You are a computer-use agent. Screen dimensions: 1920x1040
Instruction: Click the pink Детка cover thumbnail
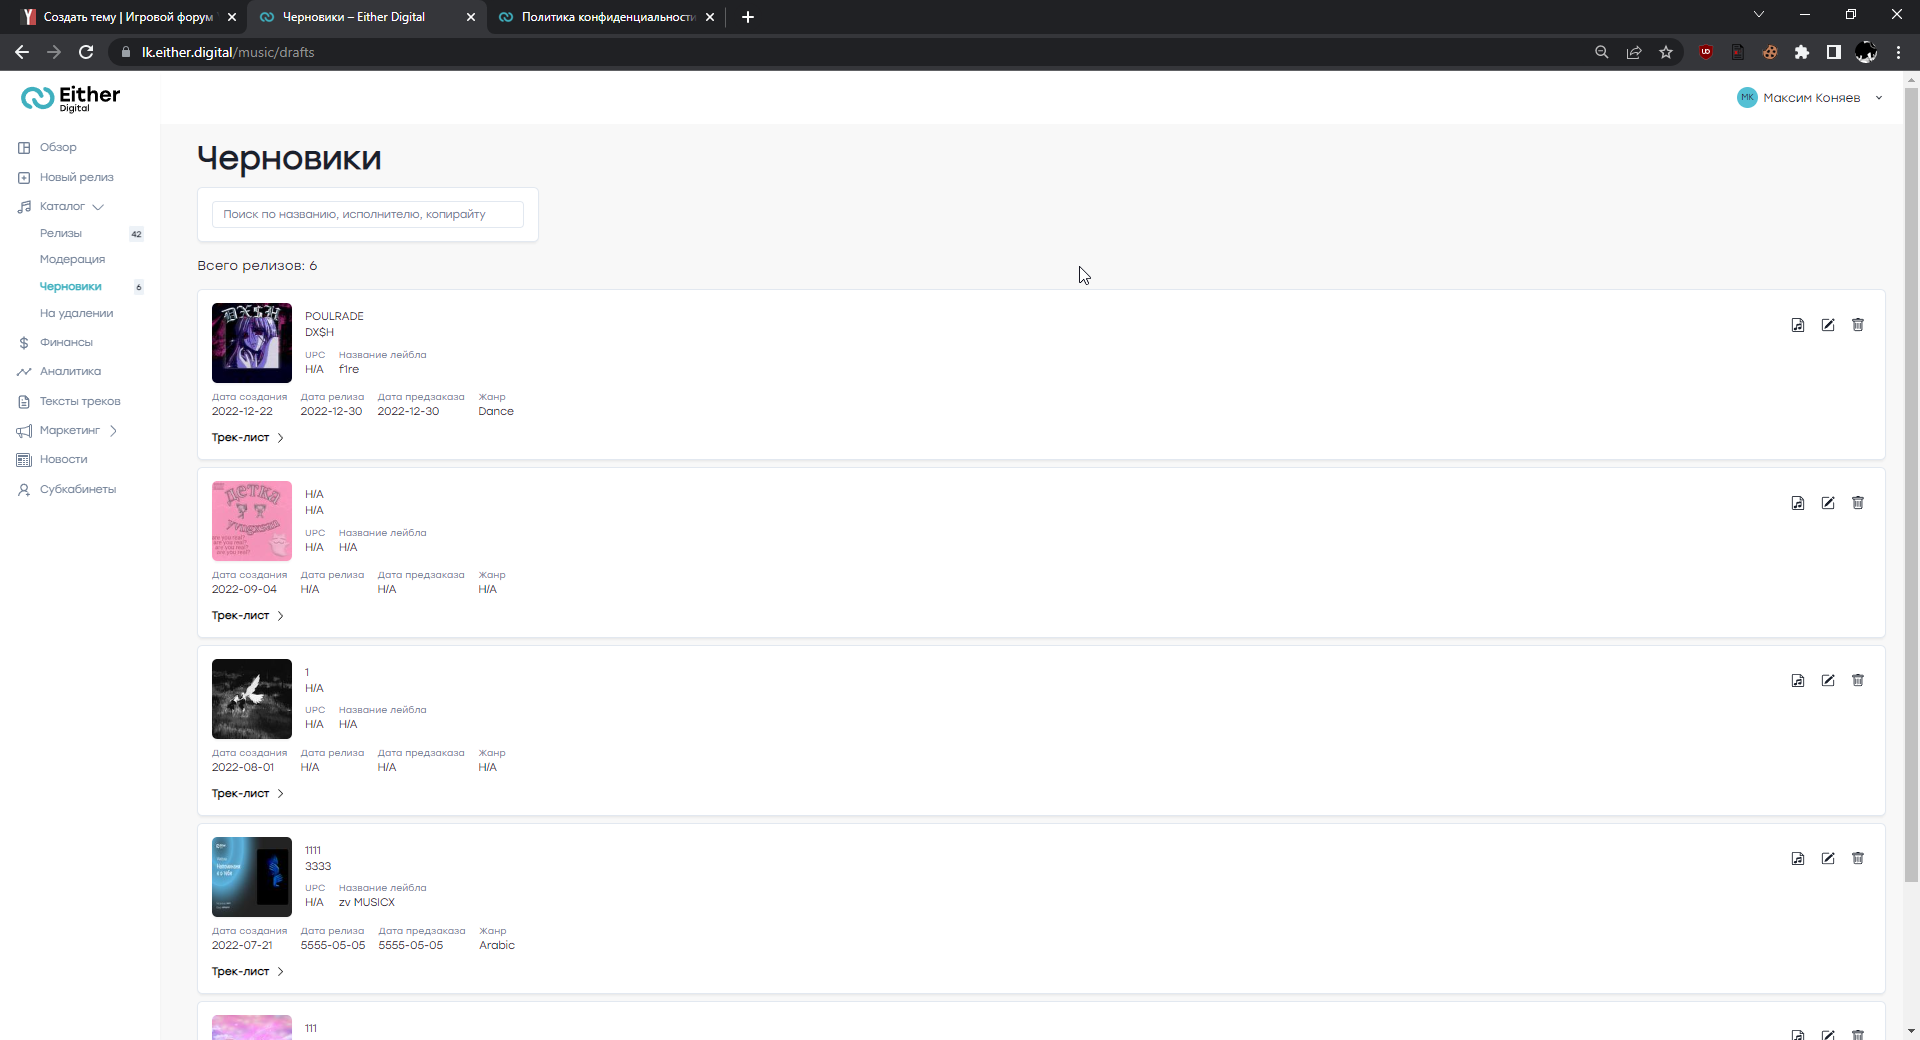point(252,521)
